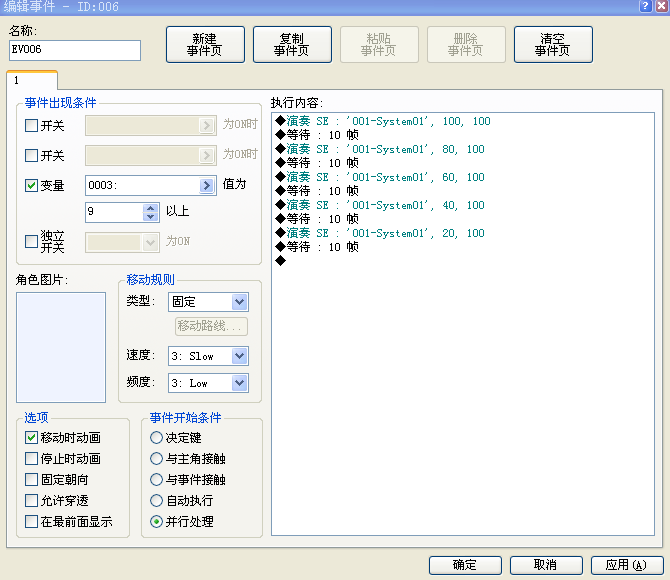Select the 并行处理 trigger radio button

pos(156,521)
